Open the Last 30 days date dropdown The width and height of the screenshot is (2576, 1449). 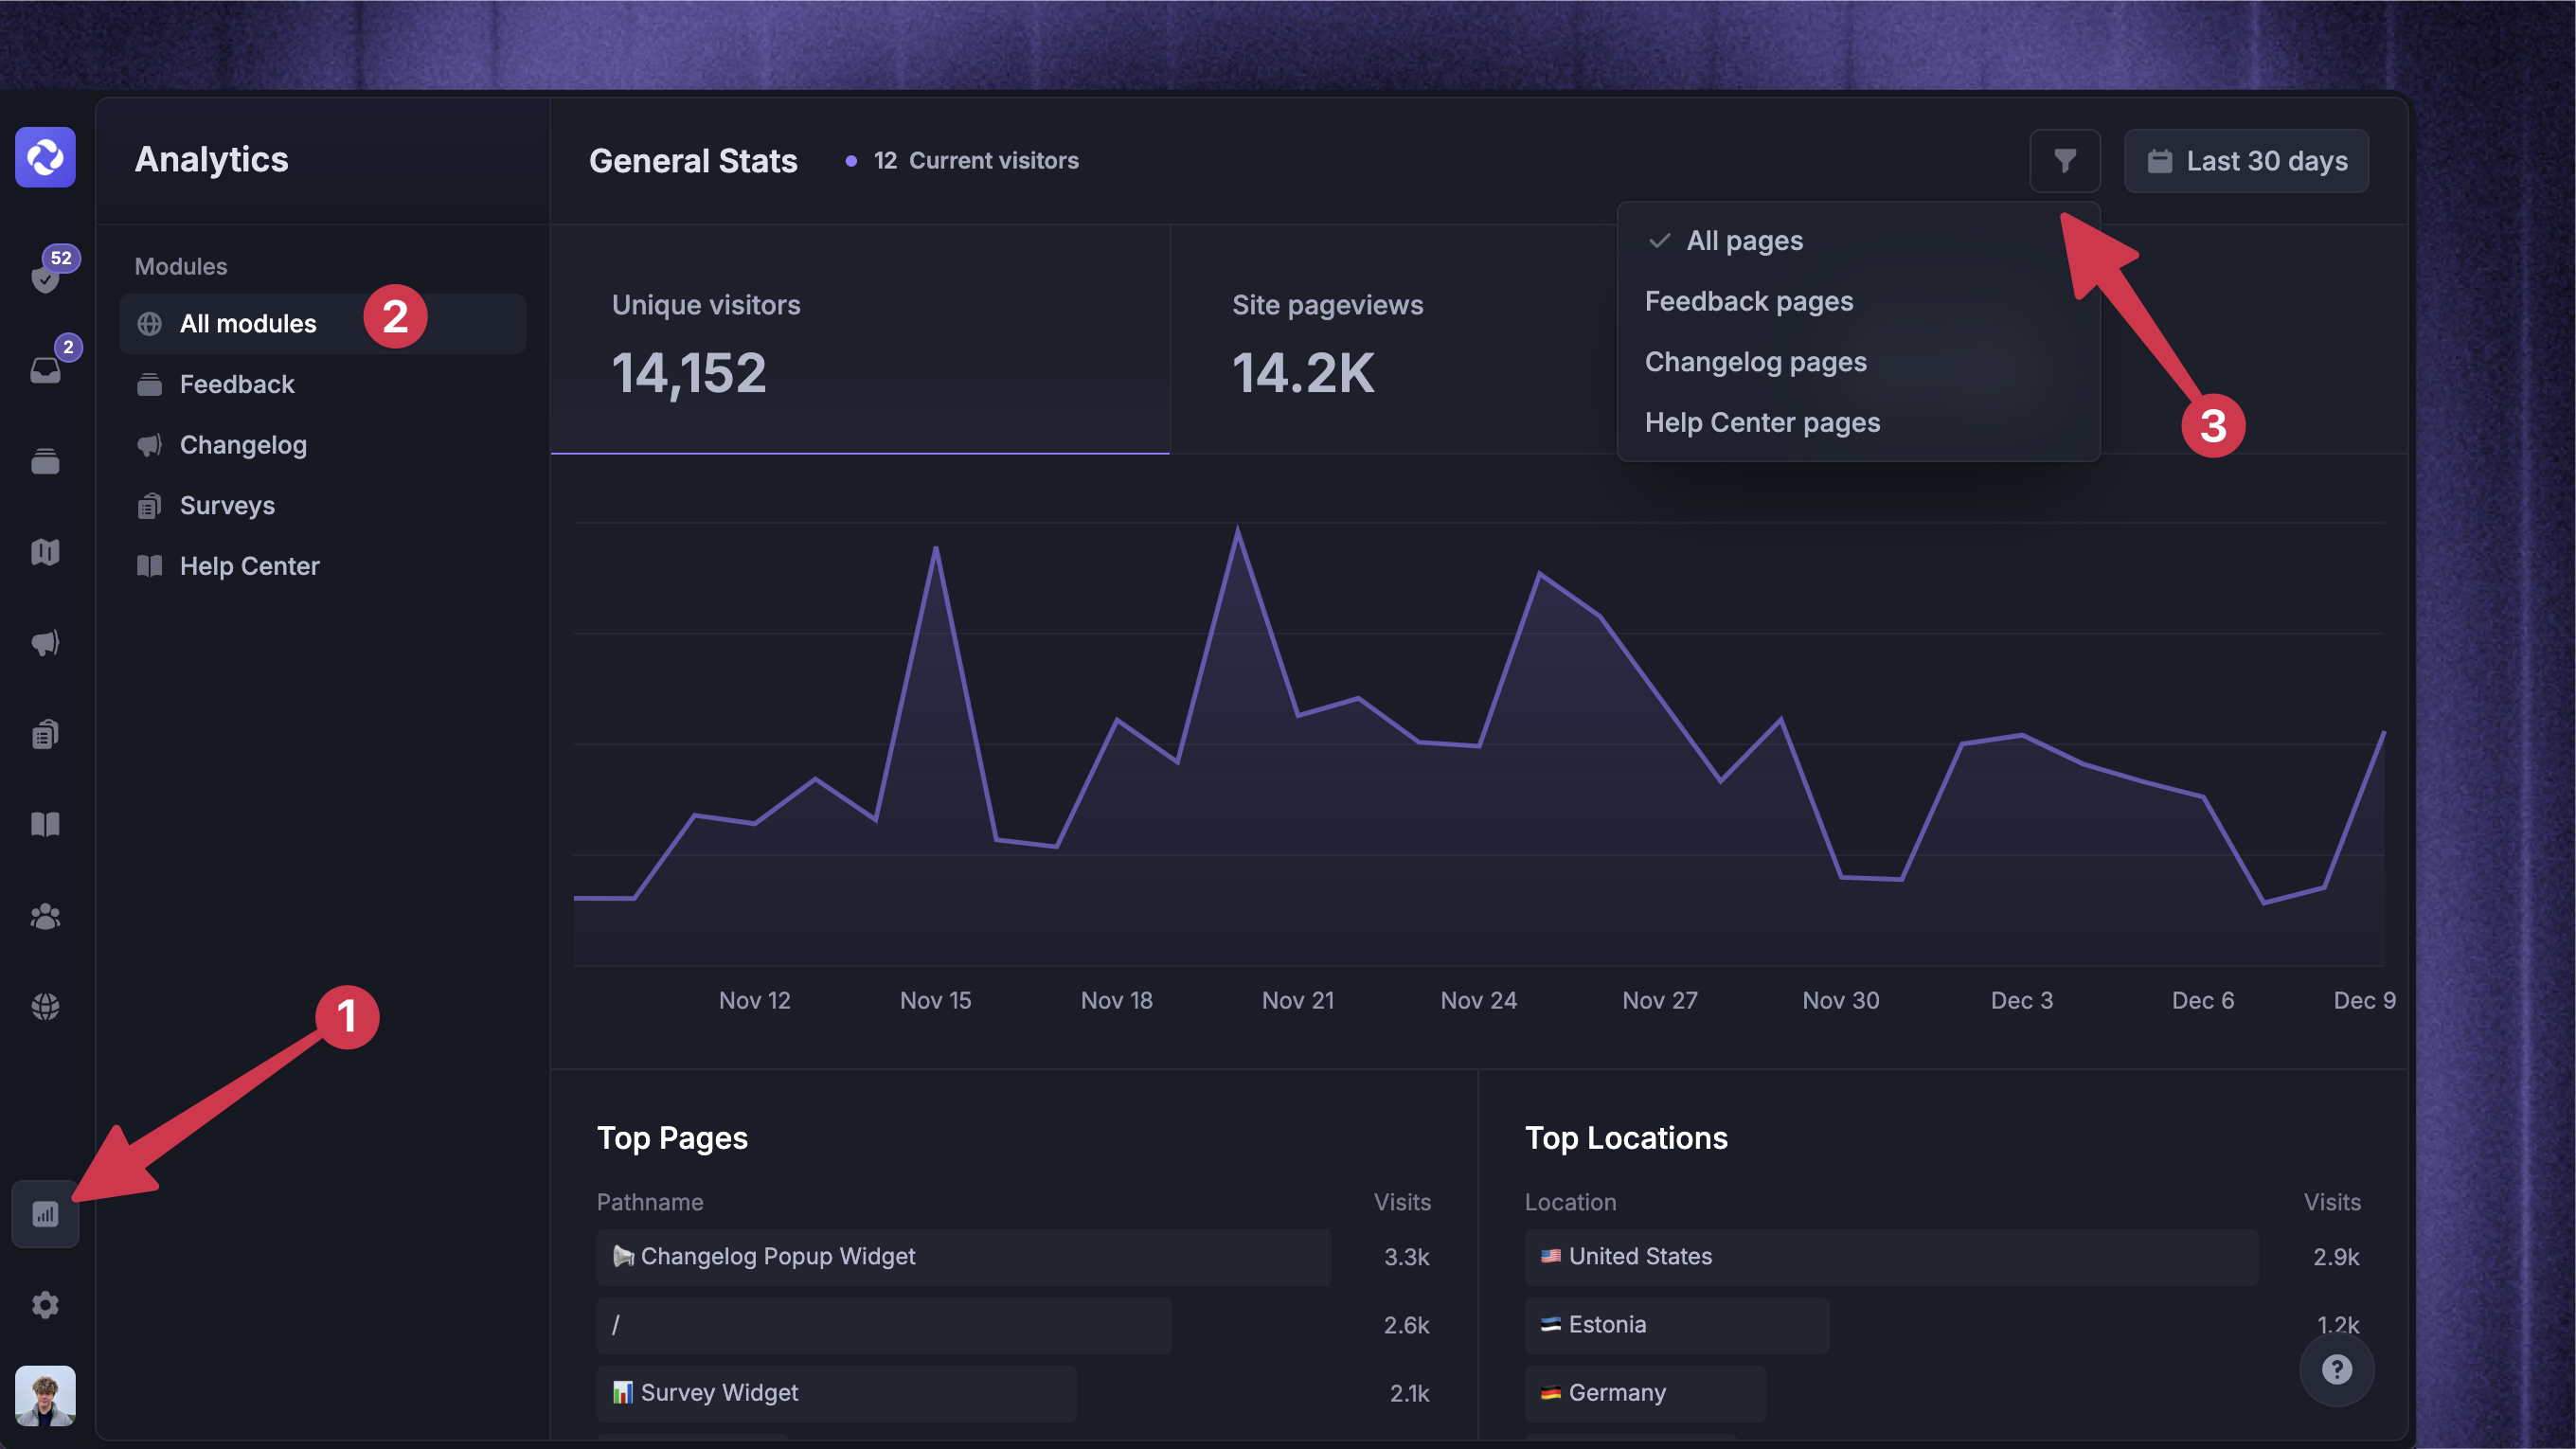click(x=2246, y=161)
